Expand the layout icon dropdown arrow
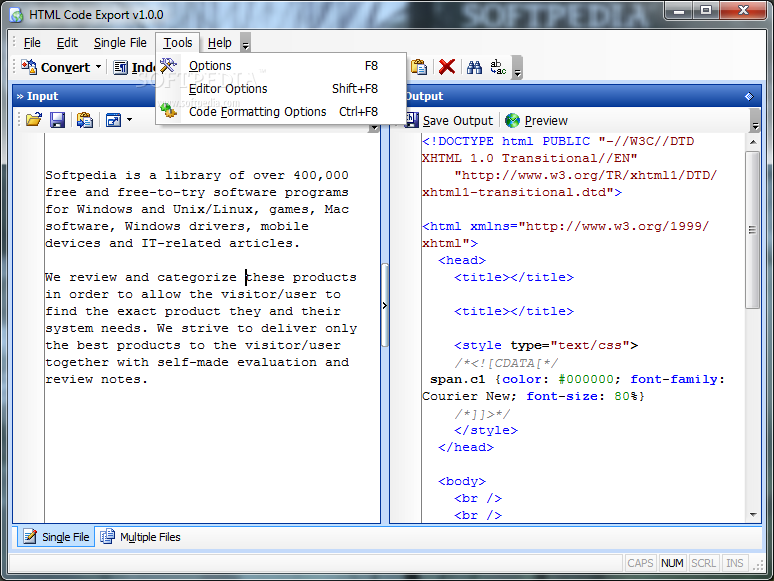The width and height of the screenshot is (774, 581). click(129, 120)
